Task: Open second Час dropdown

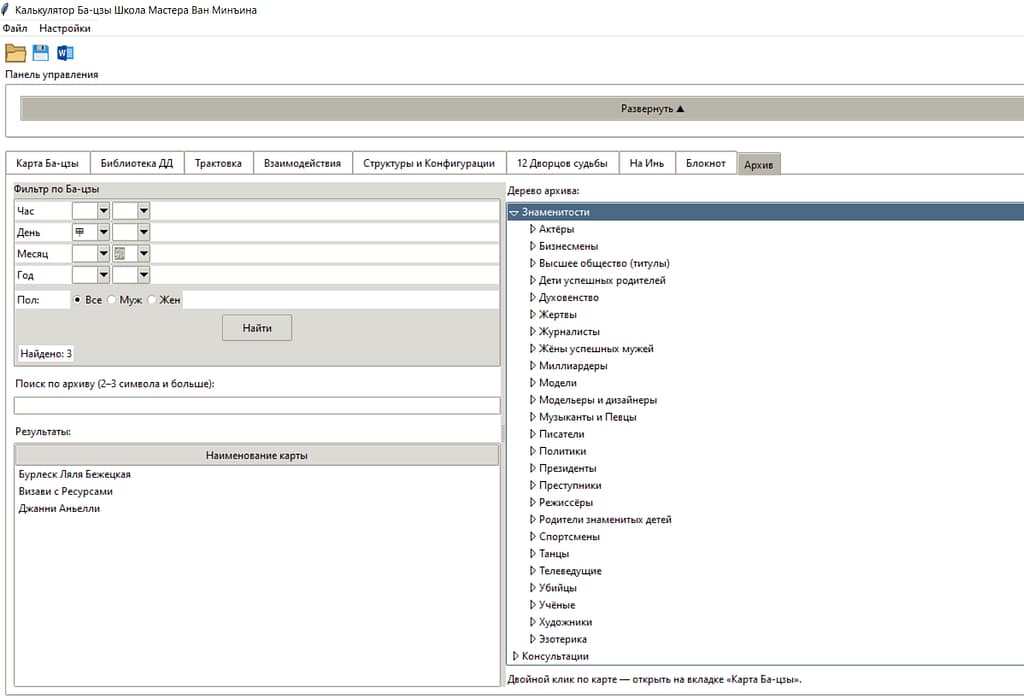Action: tap(144, 211)
